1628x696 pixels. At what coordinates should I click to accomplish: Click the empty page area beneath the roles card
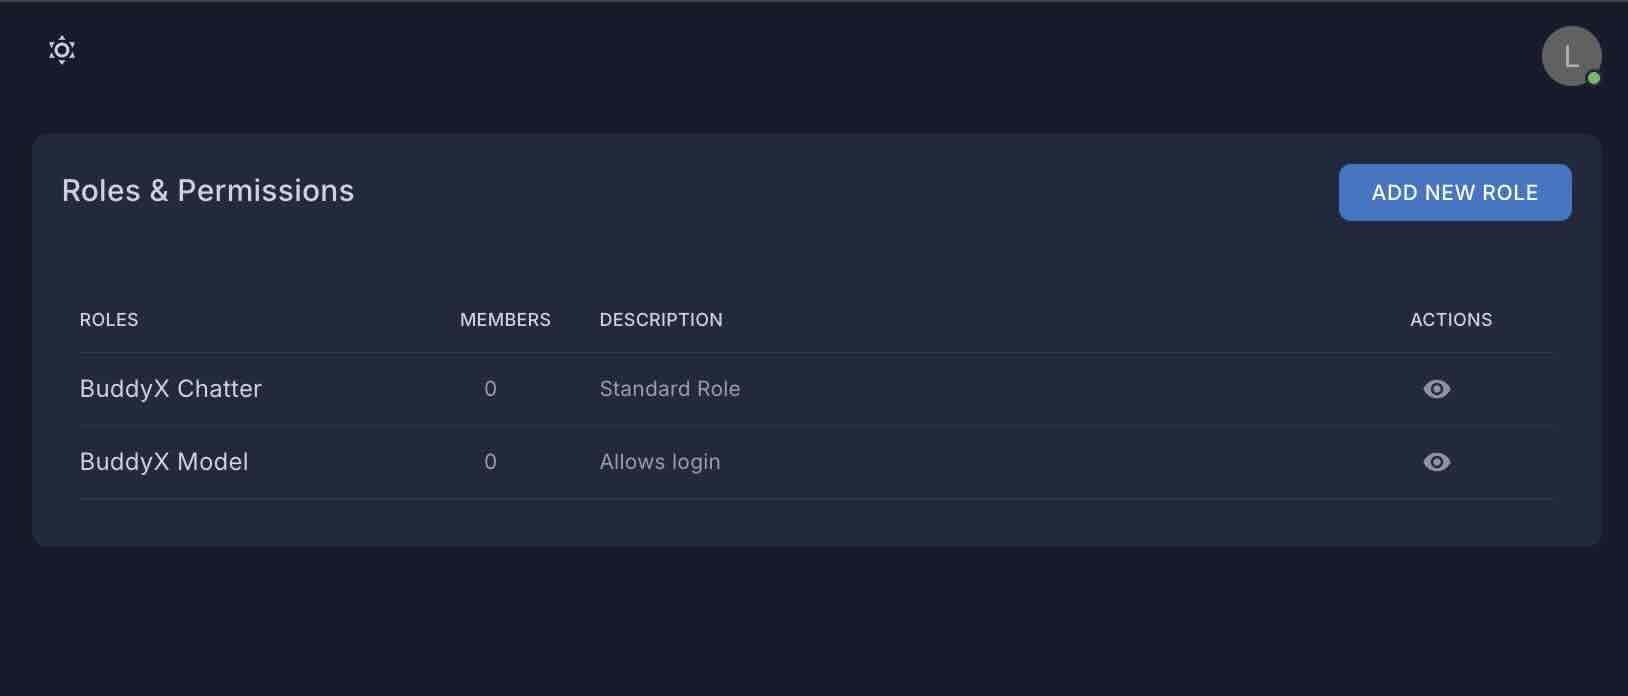pyautogui.click(x=814, y=620)
